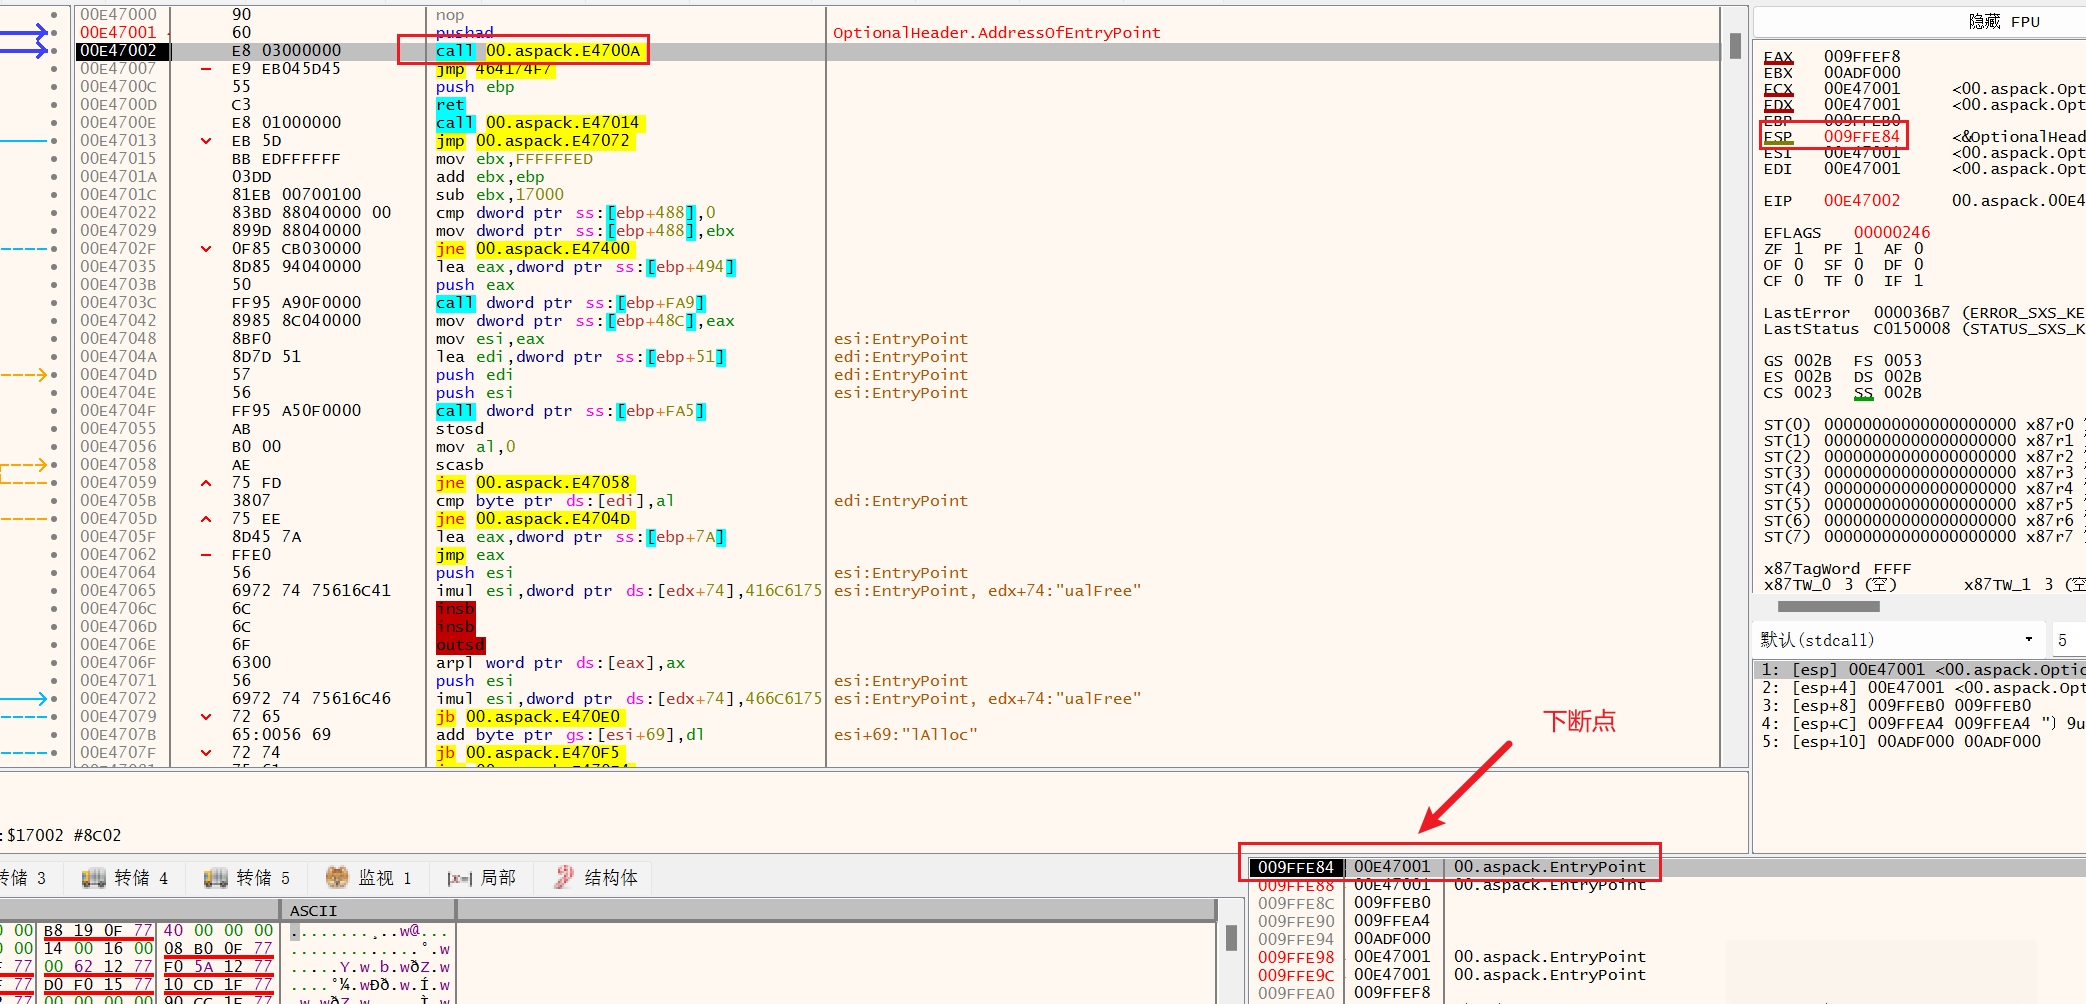Open the 结构体 struct tab
2086x1004 pixels.
tap(596, 878)
